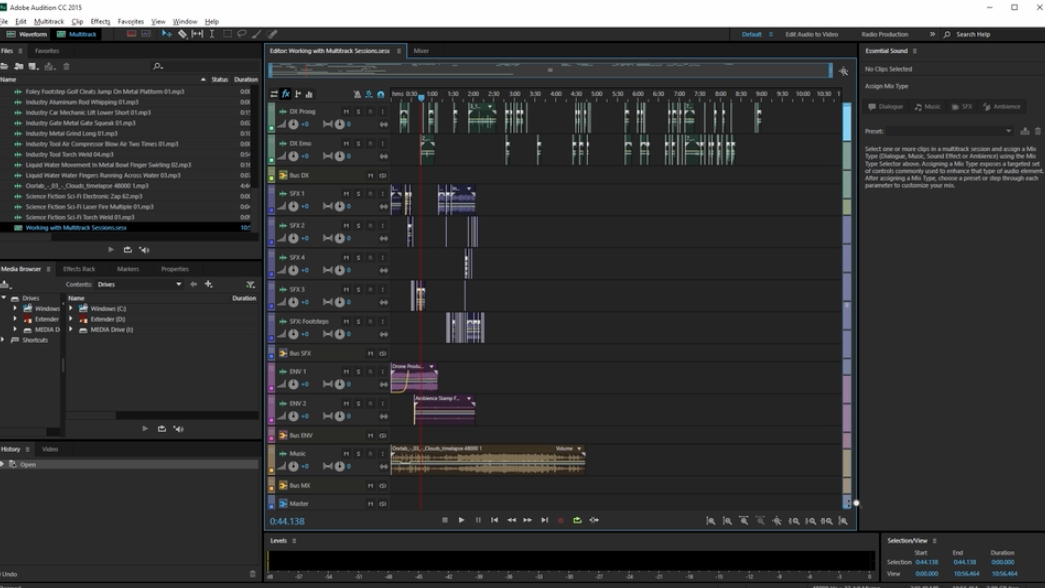Viewport: 1045px width, 588px height.
Task: Mute the DX Proog track
Action: coord(346,112)
